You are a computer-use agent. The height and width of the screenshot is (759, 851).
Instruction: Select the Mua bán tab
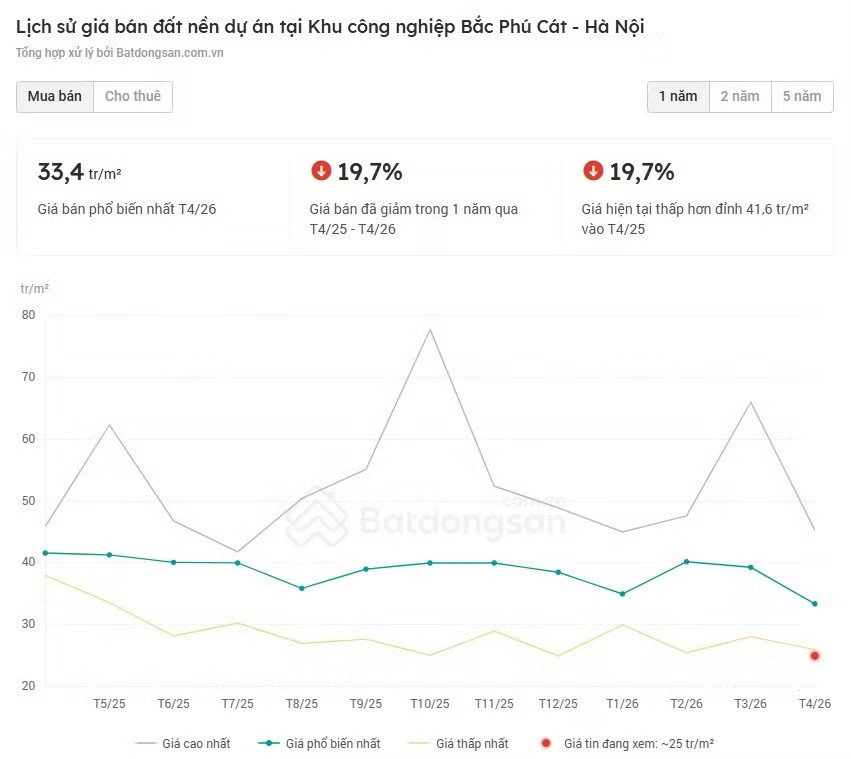click(x=55, y=97)
